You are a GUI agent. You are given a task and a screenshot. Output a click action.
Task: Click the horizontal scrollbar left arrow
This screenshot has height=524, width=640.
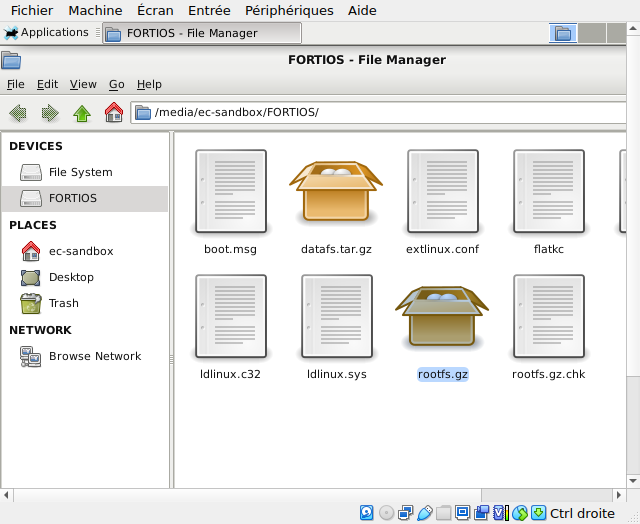(6, 495)
